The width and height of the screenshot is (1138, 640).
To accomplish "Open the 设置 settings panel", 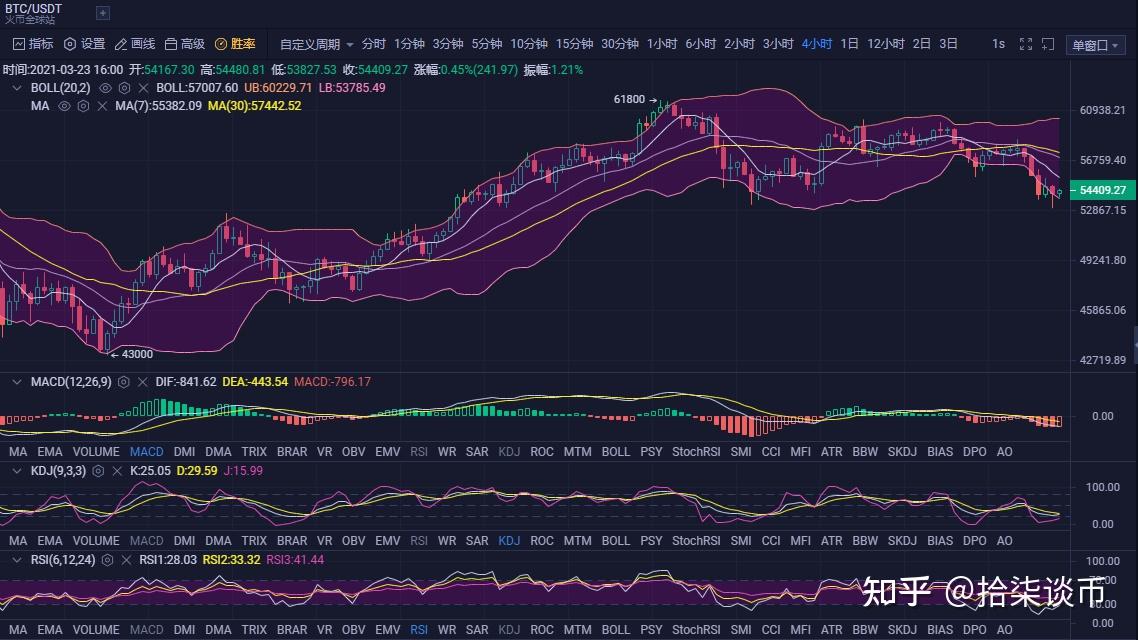I will pyautogui.click(x=84, y=44).
